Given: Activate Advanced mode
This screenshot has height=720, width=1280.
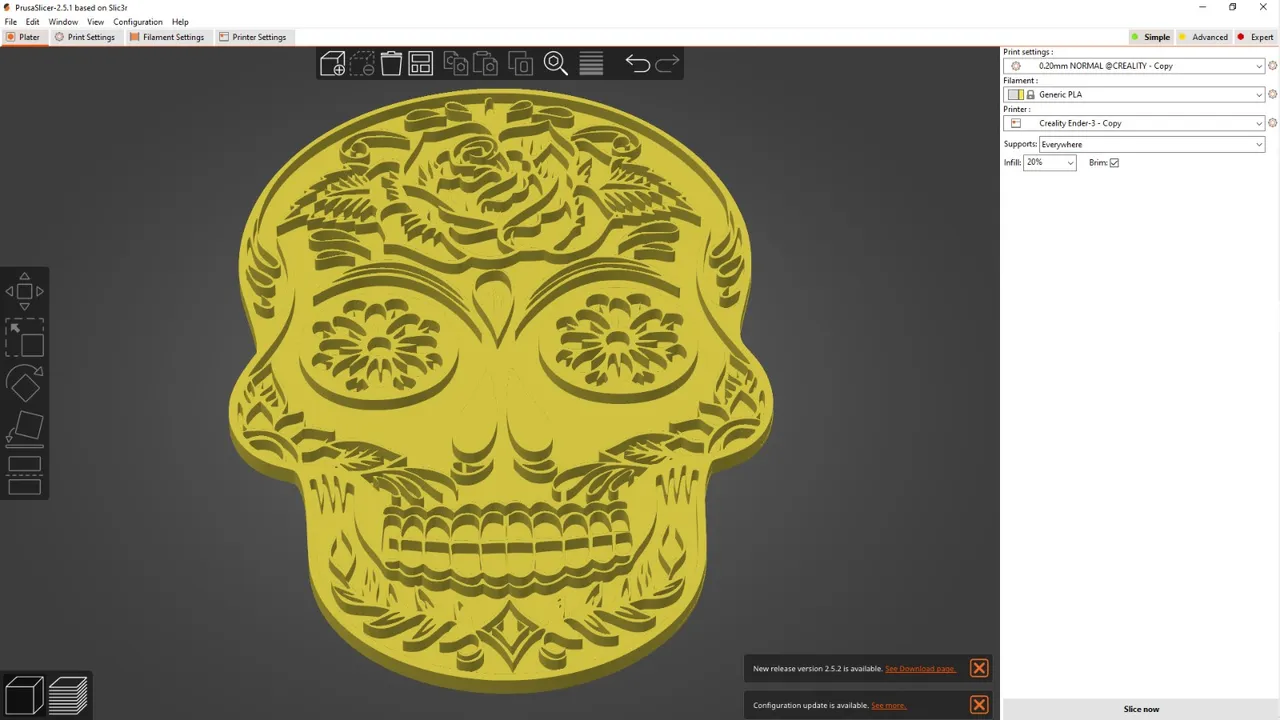Looking at the screenshot, I should (x=1204, y=37).
